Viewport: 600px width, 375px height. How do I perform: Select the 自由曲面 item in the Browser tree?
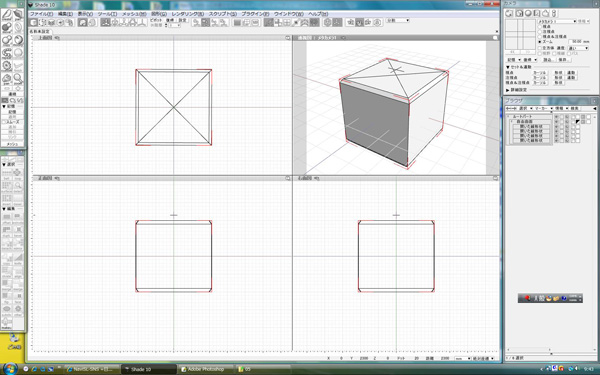(x=524, y=122)
